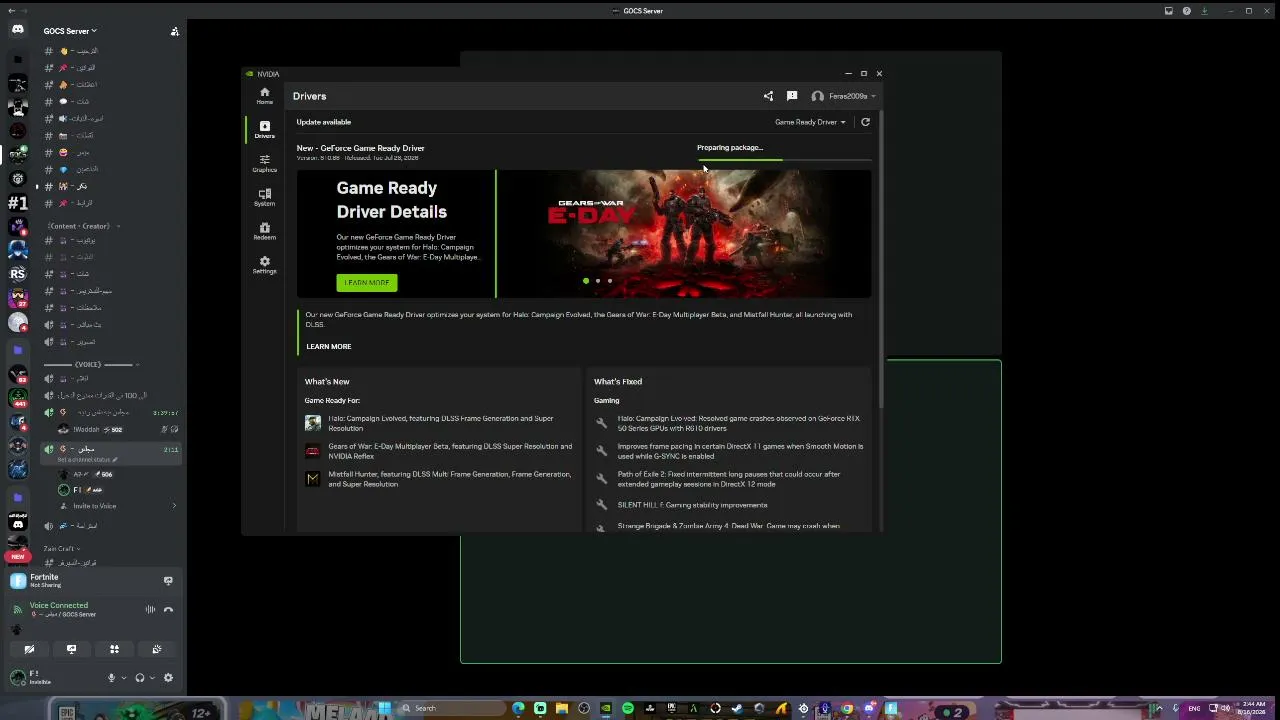The image size is (1280, 720).
Task: Open Discord User Settings gear
Action: click(168, 678)
